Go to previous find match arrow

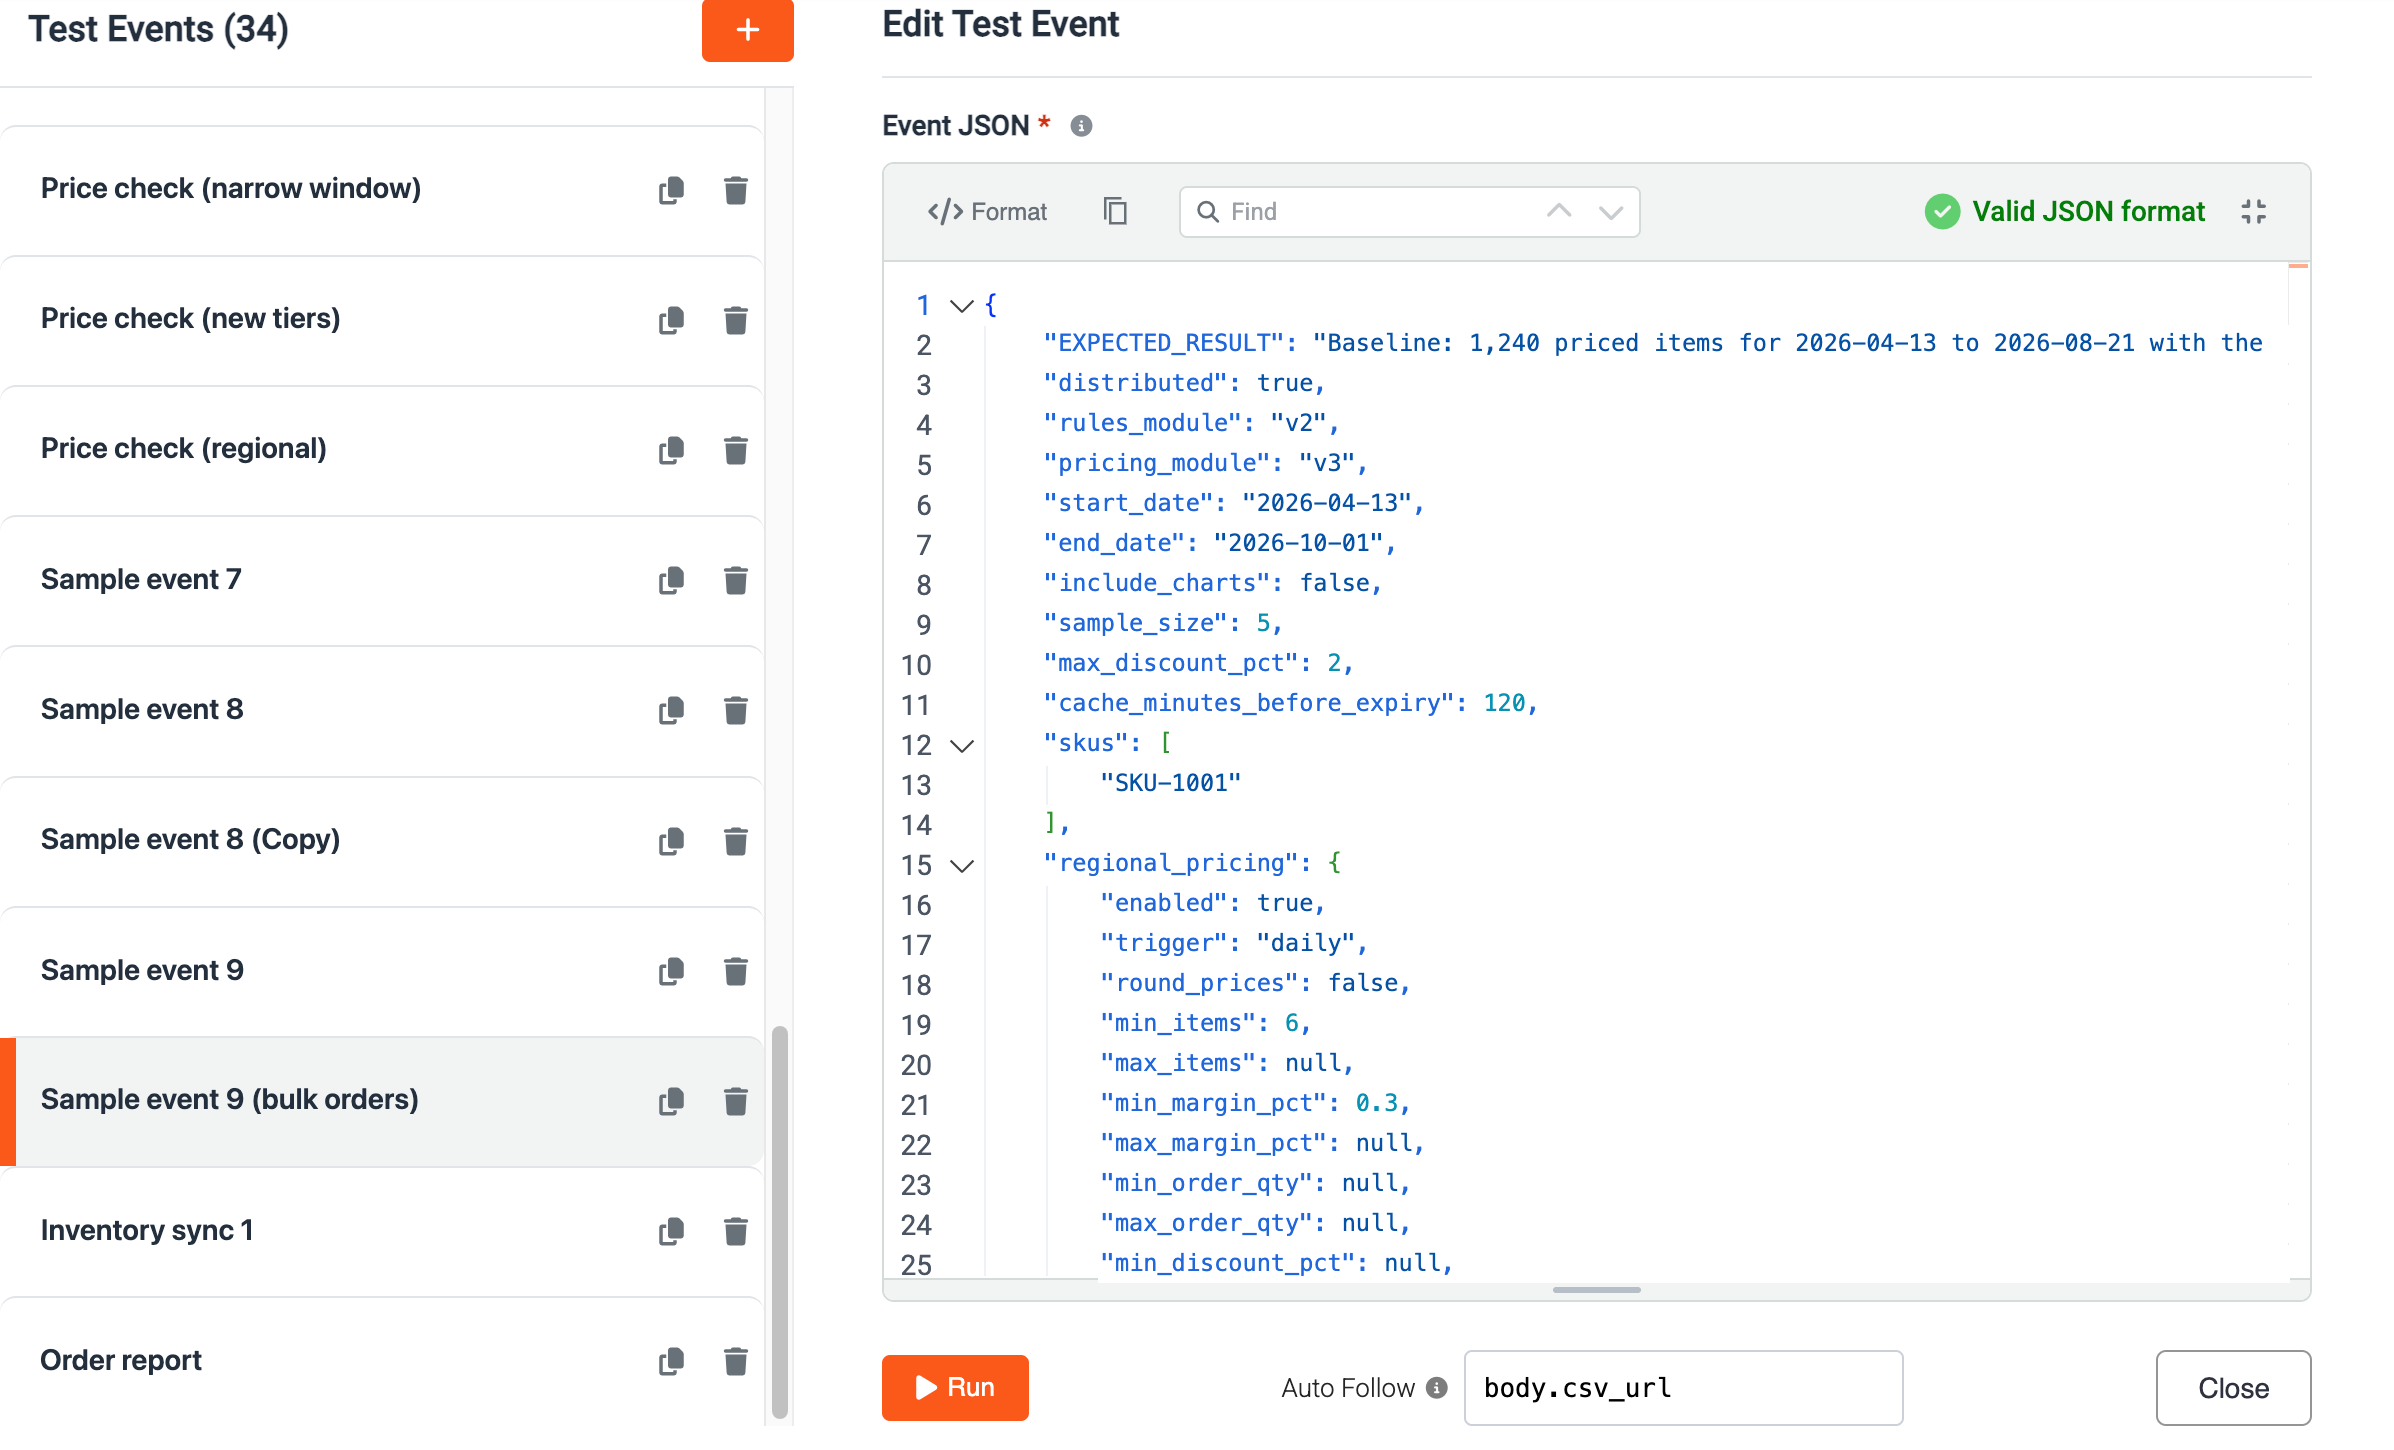(1559, 211)
